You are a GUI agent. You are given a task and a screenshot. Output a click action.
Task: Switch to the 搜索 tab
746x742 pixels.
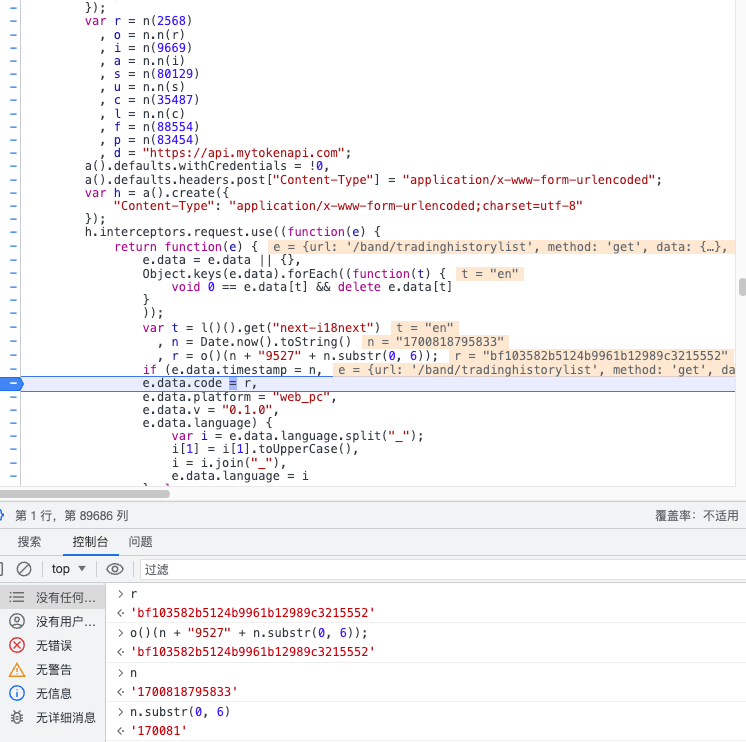pos(30,542)
